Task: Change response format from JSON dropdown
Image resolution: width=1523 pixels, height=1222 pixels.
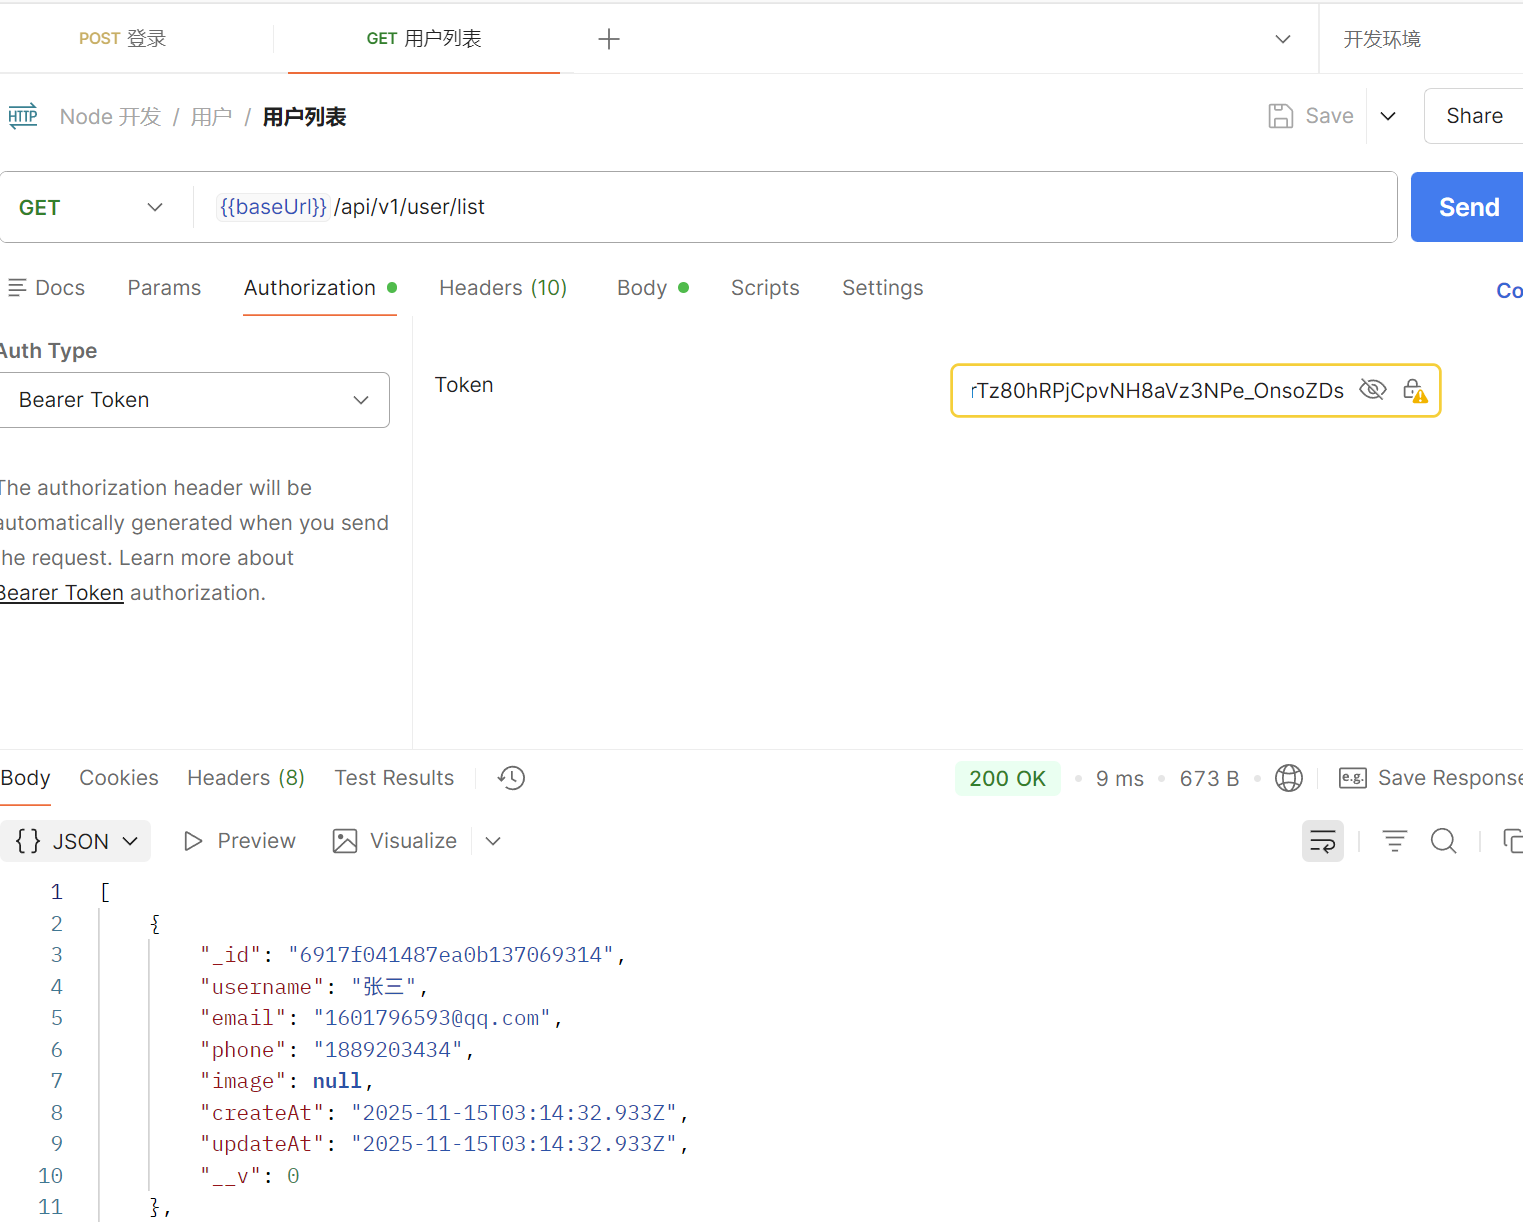Action: tap(76, 841)
